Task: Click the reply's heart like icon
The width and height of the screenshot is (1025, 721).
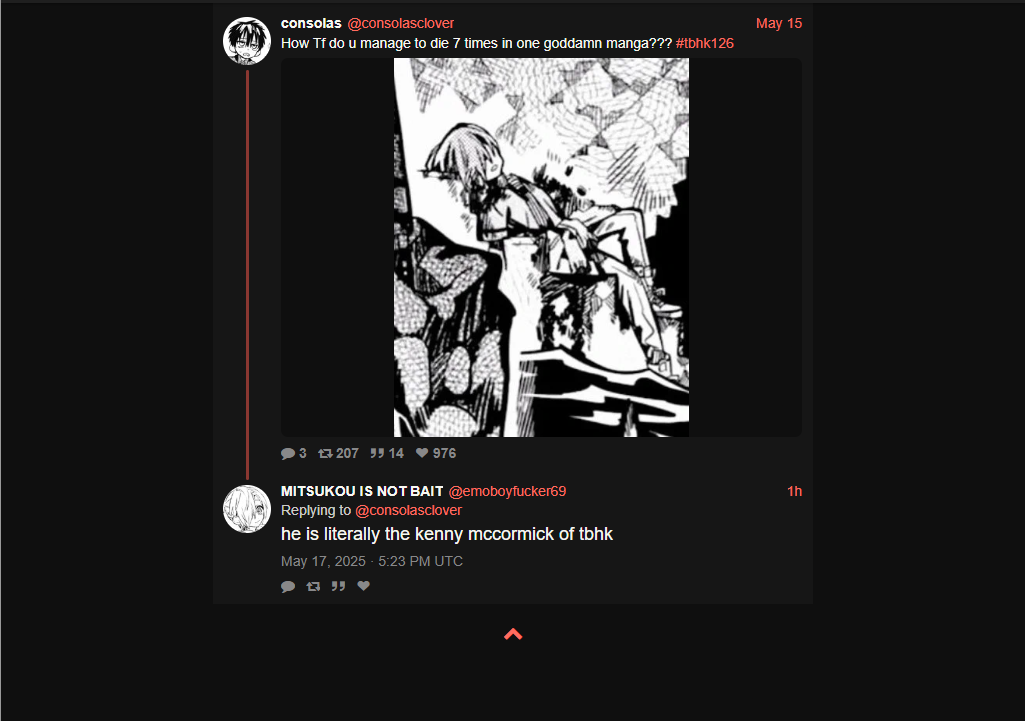Action: [x=363, y=586]
